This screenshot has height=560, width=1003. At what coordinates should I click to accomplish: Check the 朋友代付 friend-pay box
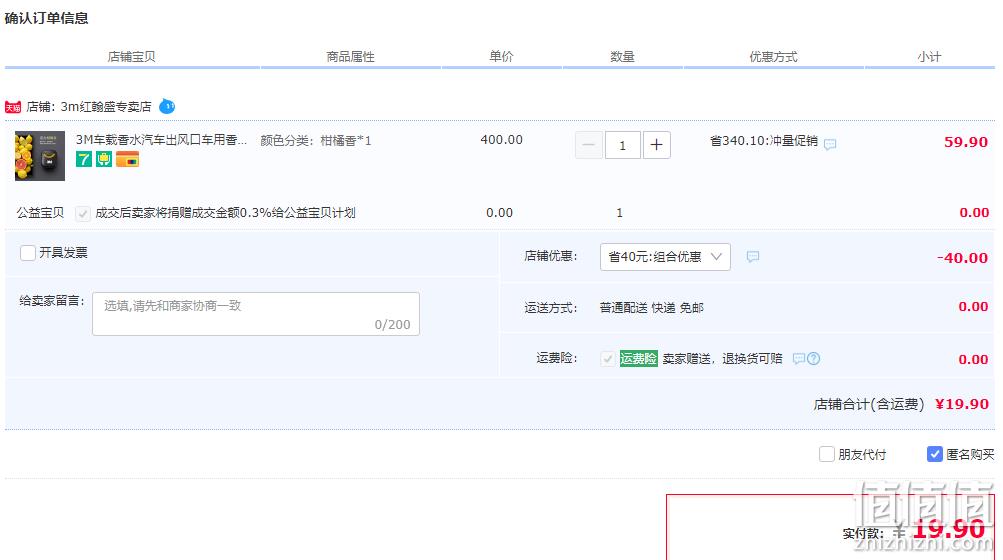[827, 454]
